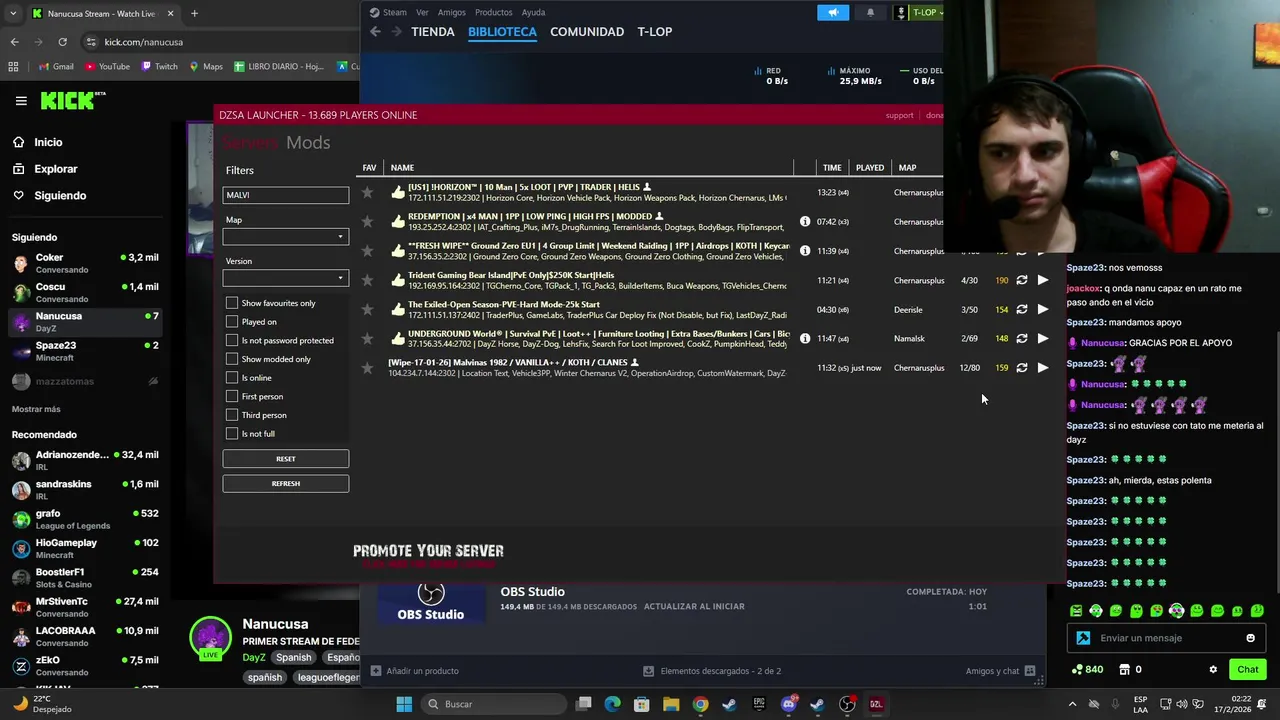Sort server list by TIME column

coord(832,168)
